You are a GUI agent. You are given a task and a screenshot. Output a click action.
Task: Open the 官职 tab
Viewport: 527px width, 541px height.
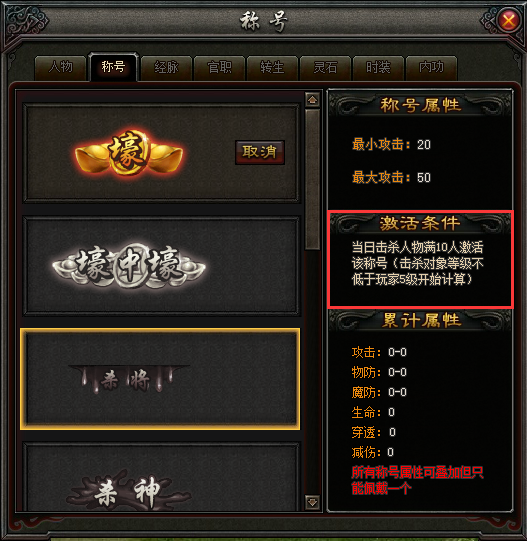click(x=219, y=68)
